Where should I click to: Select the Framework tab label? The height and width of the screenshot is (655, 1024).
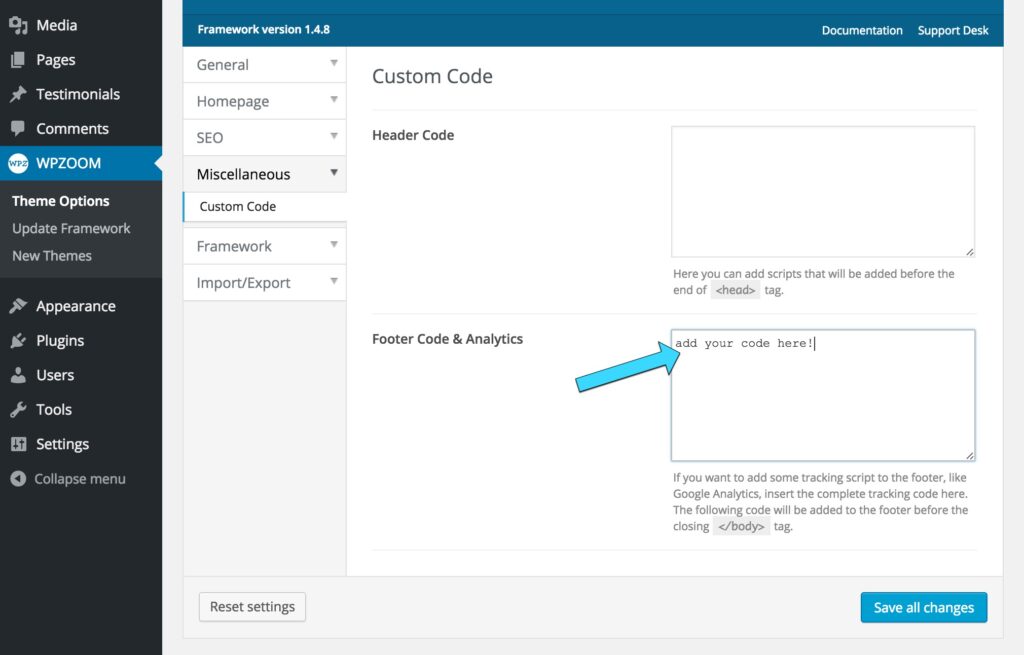tap(234, 246)
